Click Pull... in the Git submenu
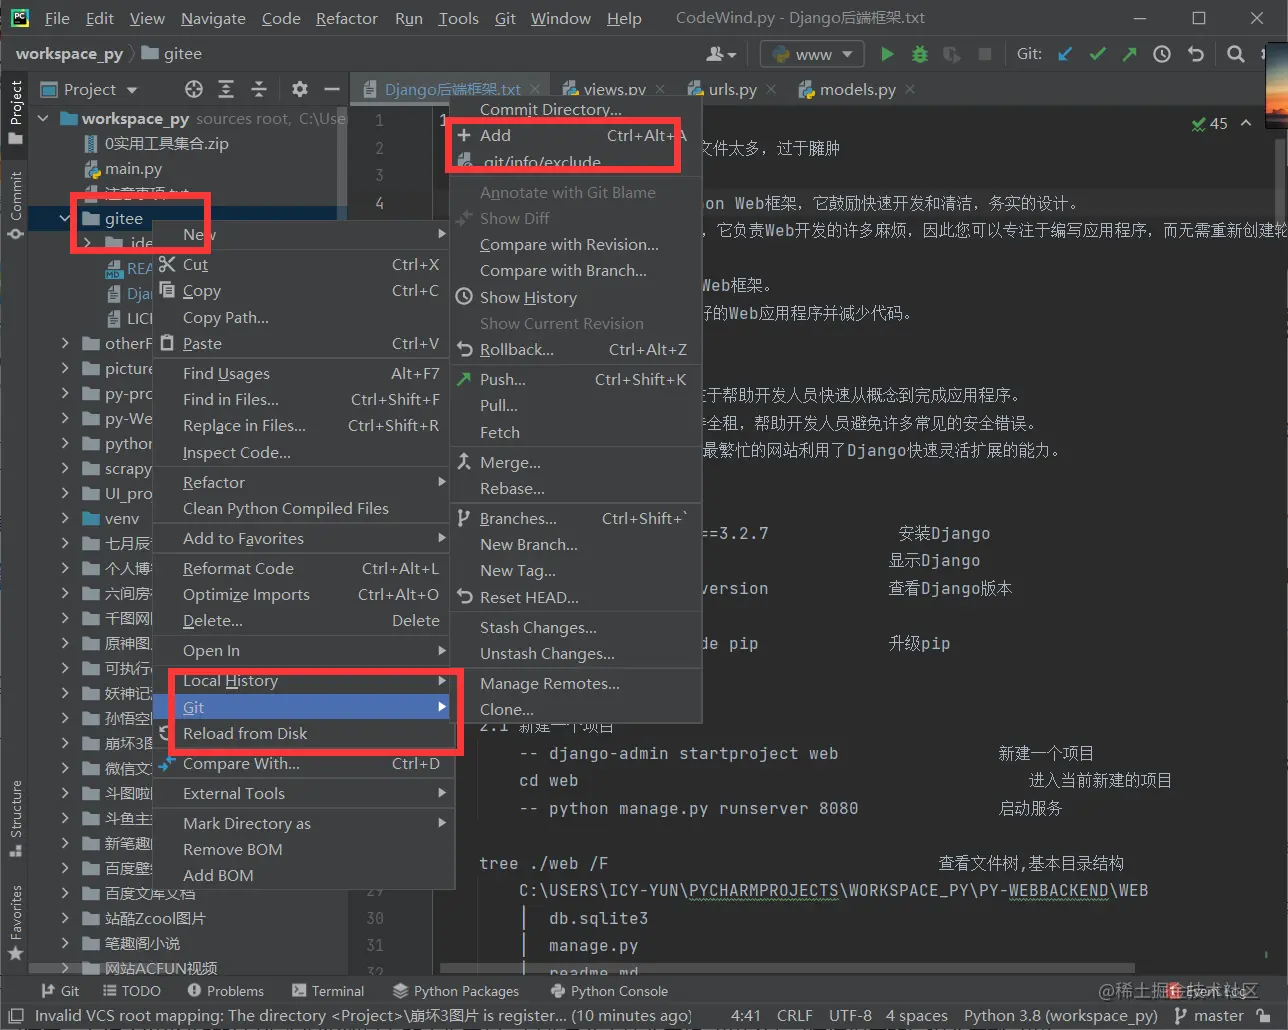This screenshot has width=1288, height=1030. coord(575,406)
